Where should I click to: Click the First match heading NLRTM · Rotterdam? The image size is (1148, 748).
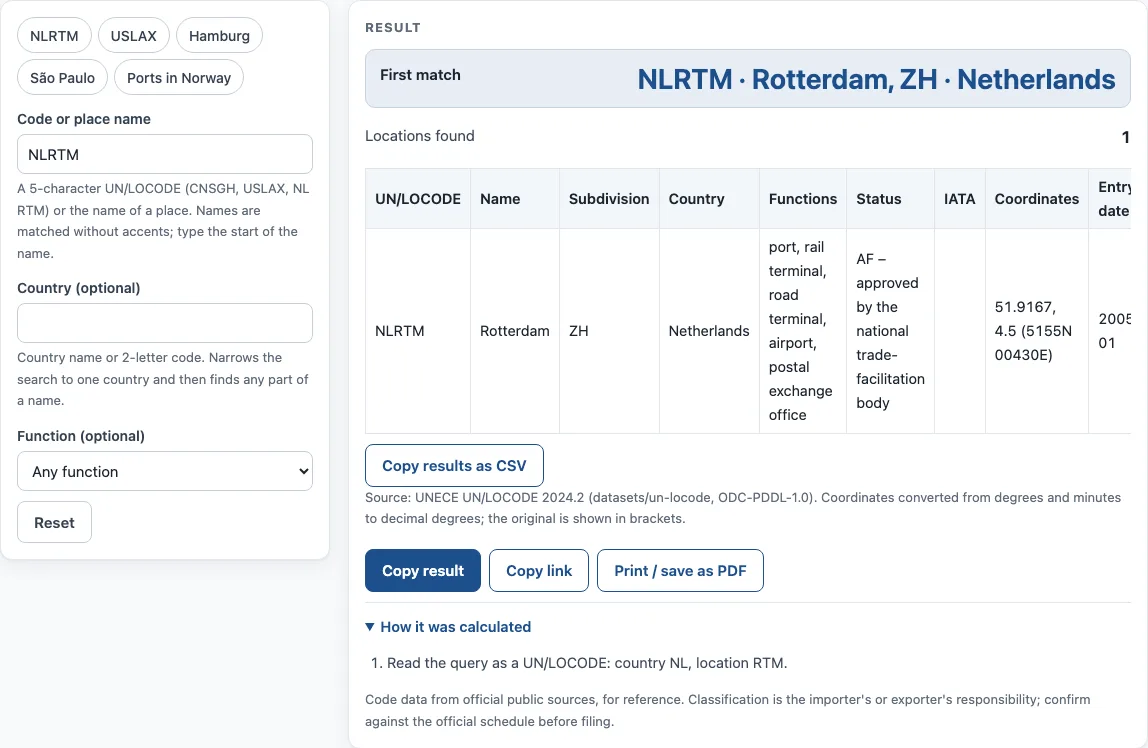pos(876,79)
